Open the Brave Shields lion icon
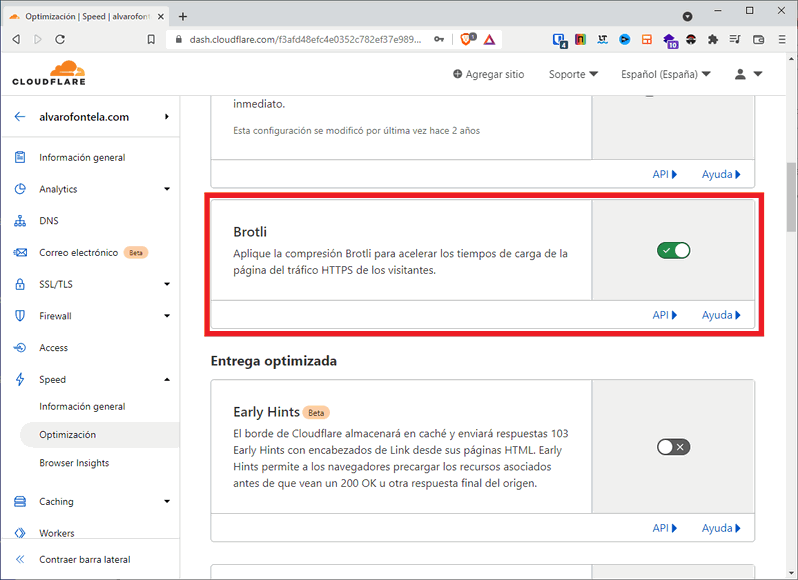 pyautogui.click(x=467, y=39)
